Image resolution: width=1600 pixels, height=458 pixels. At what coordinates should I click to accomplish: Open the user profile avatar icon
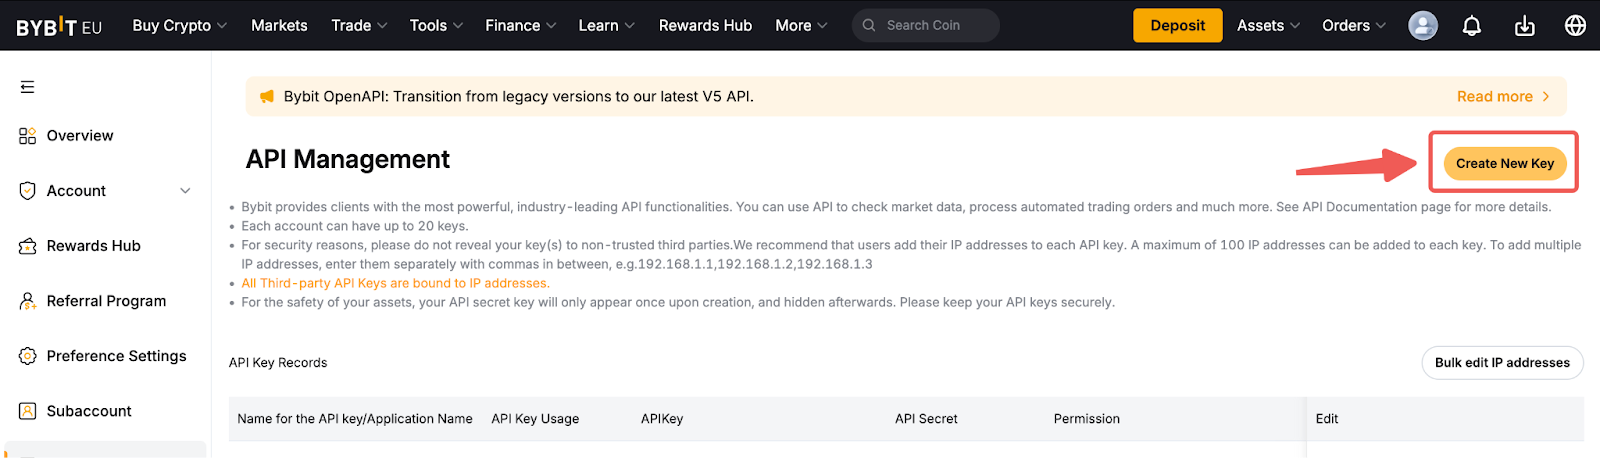coord(1422,26)
